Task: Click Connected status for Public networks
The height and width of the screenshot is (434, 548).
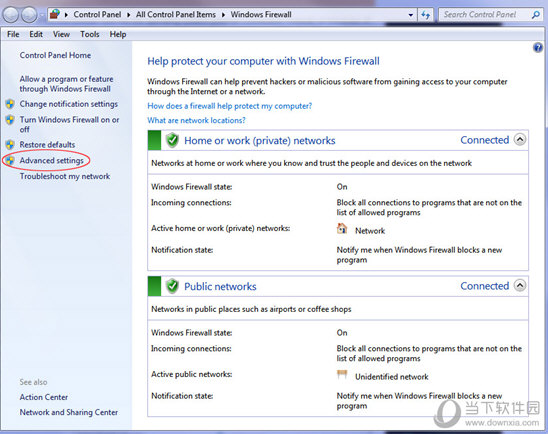Action: click(x=484, y=286)
